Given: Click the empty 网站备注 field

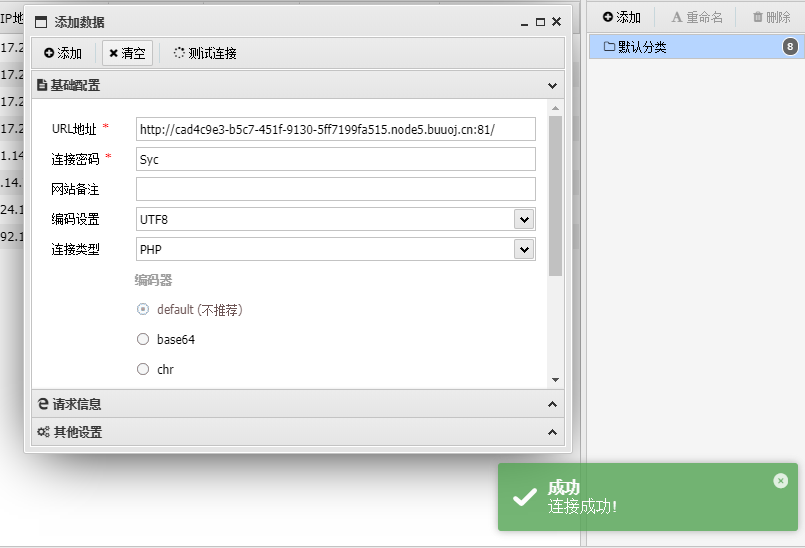Looking at the screenshot, I should point(336,189).
